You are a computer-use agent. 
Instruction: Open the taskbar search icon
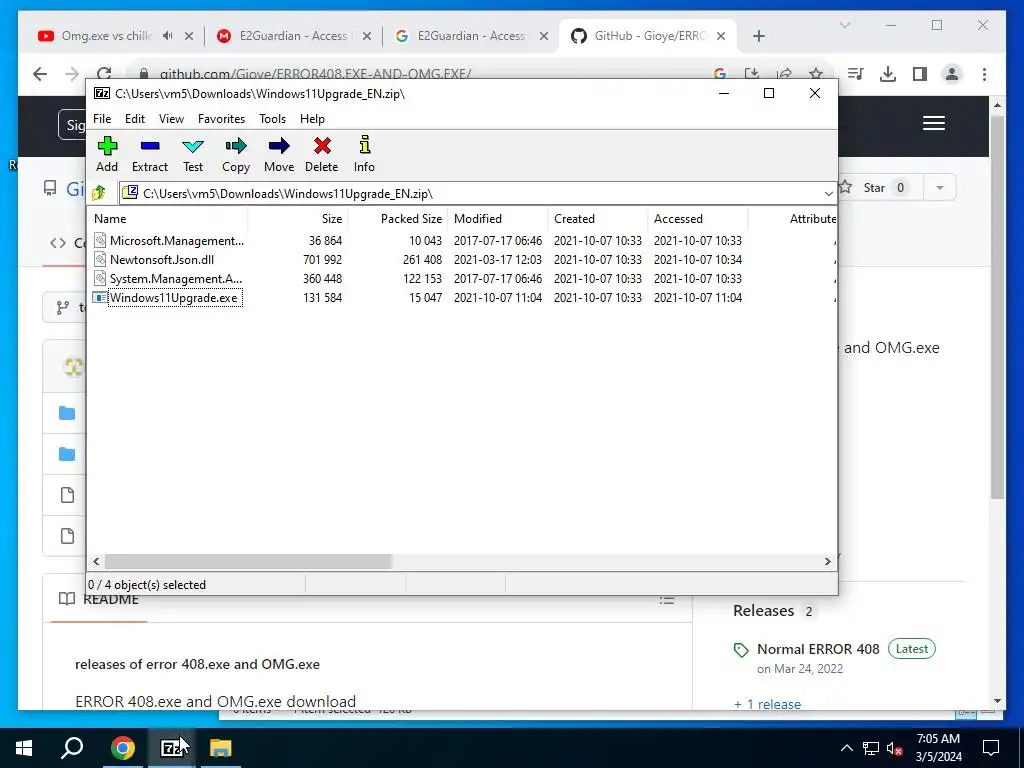coord(72,748)
